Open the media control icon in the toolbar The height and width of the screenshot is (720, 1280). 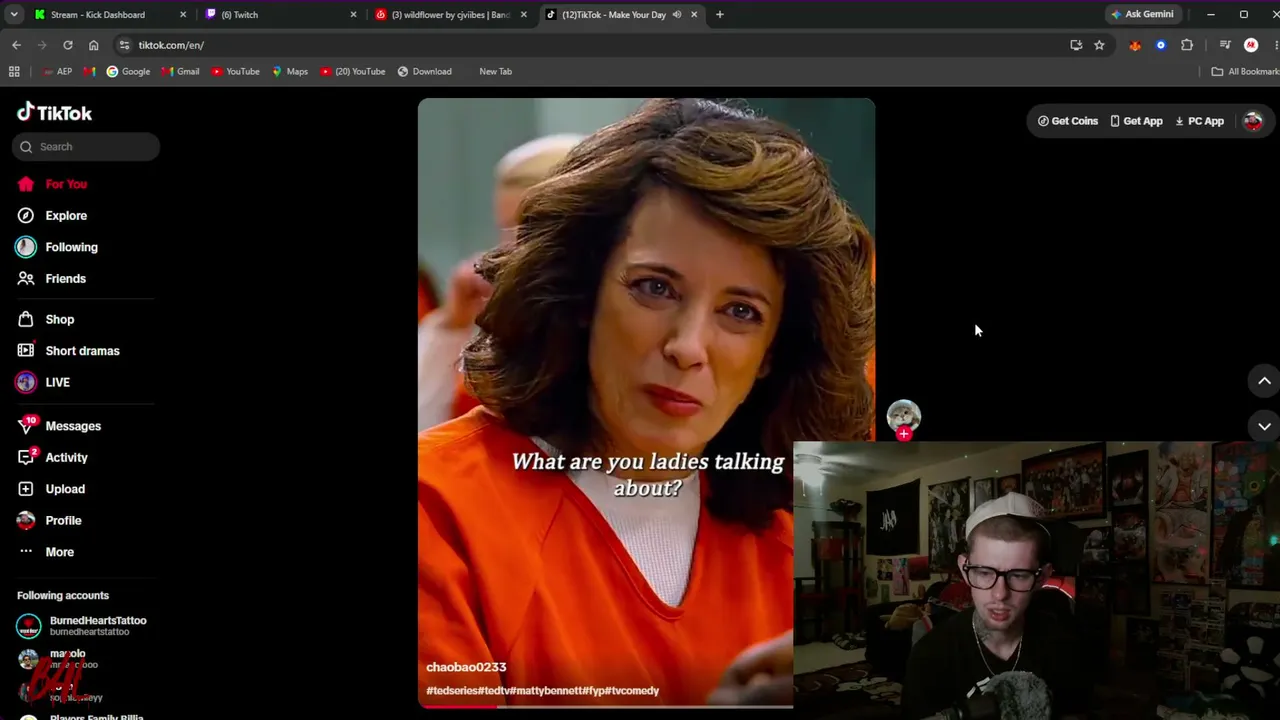1225,45
